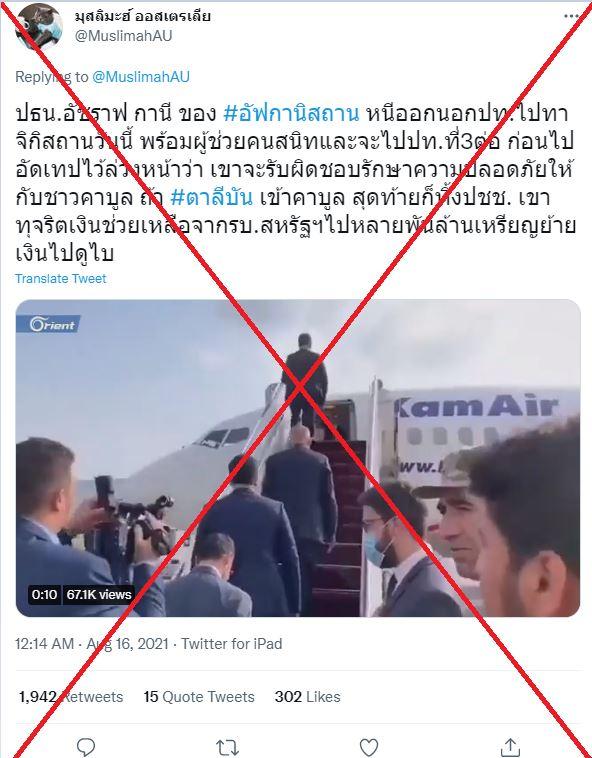Like the tweet with the heart icon

369,747
